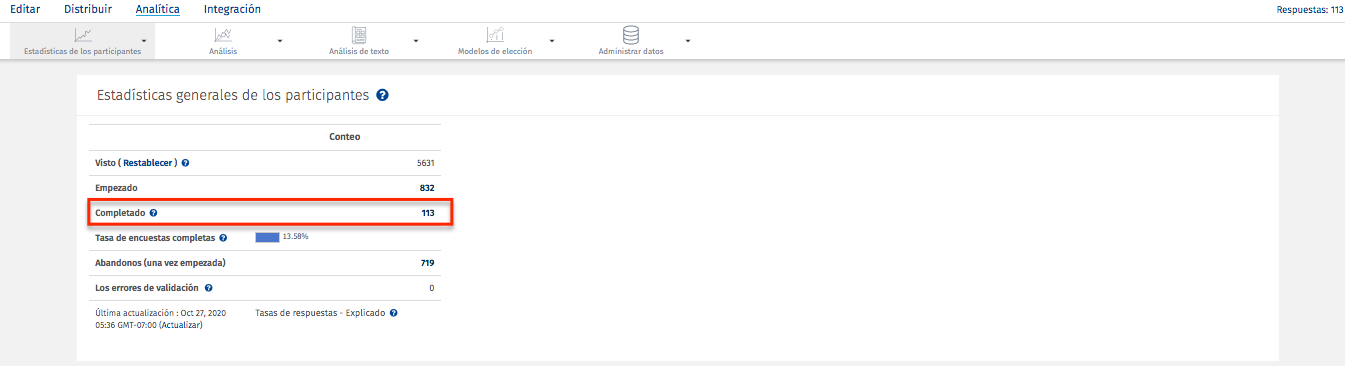This screenshot has height=366, width=1345.
Task: Expand the Estadísticas de los participantes dropdown arrow
Action: click(x=144, y=41)
